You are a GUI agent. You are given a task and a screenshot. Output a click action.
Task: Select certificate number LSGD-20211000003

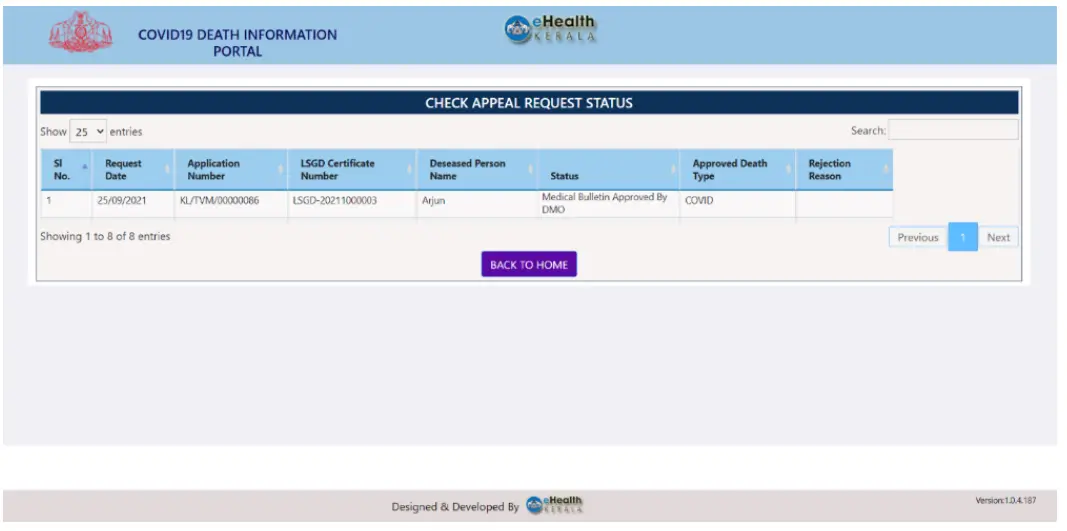352,204
